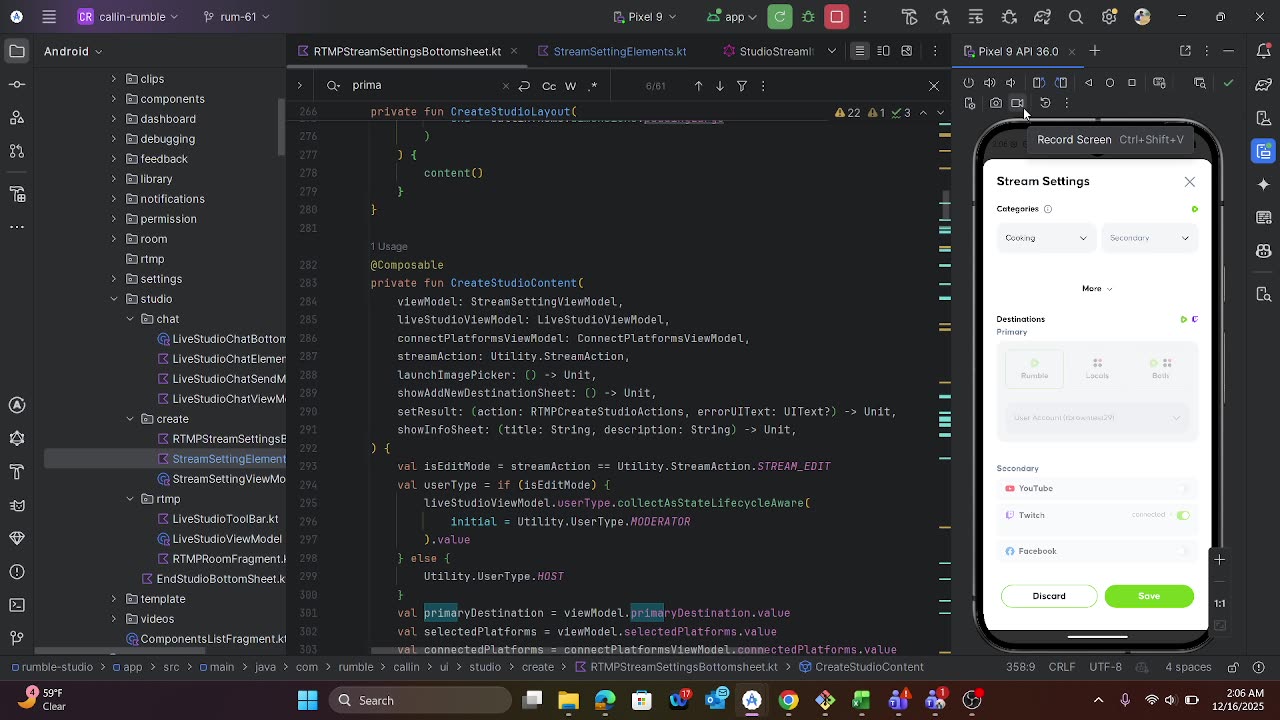Click the emulator Volume Down icon
Screen dimensions: 1280x720
[1011, 83]
